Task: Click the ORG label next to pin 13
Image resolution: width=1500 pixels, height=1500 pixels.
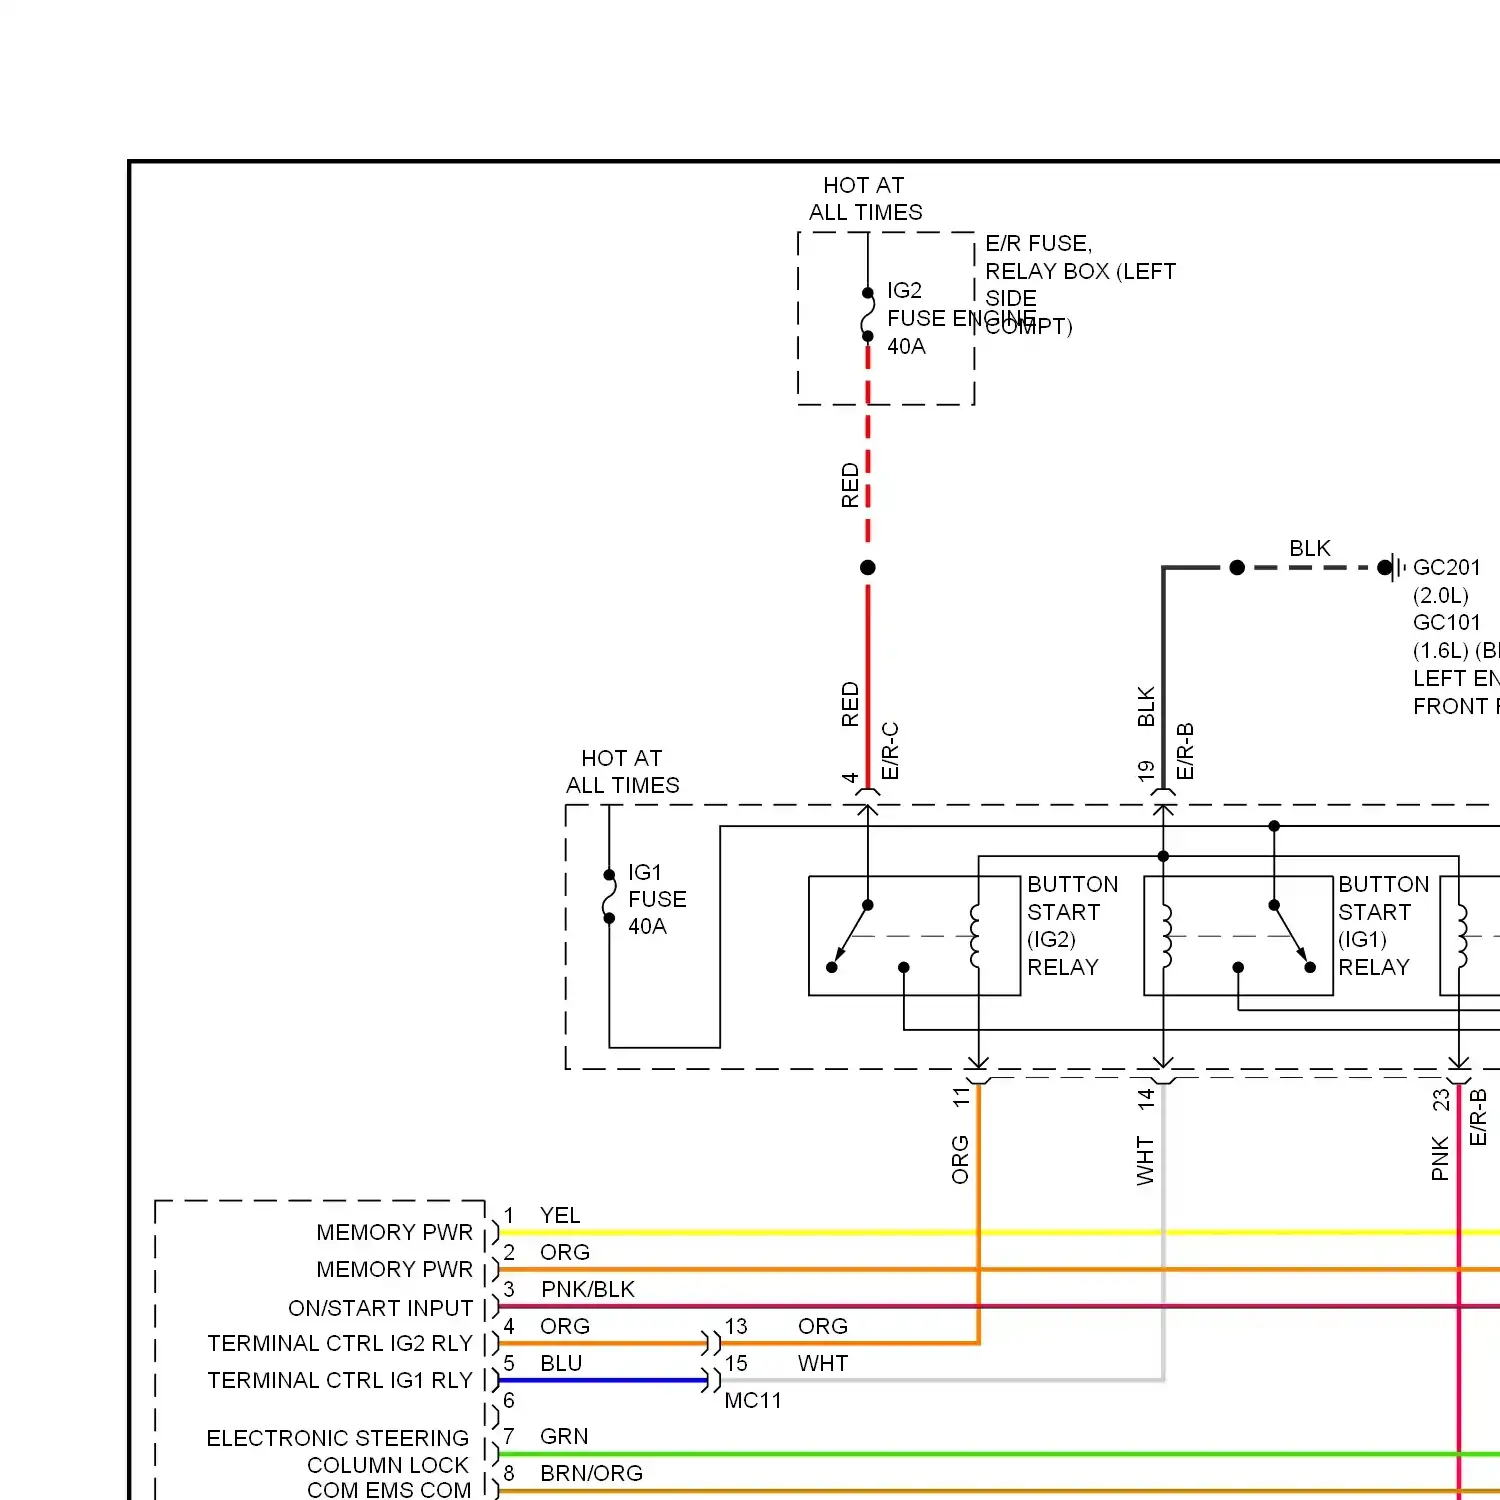Action: (823, 1326)
